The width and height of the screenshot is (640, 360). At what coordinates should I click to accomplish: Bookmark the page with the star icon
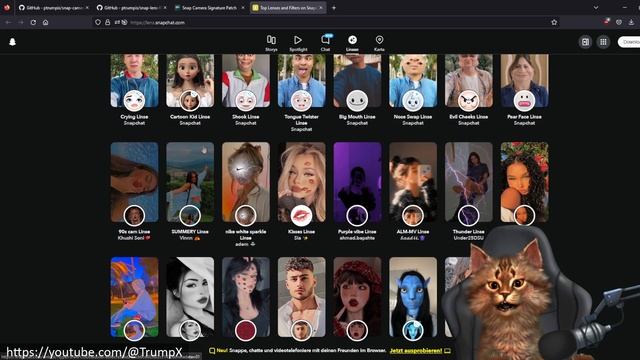pyautogui.click(x=554, y=22)
